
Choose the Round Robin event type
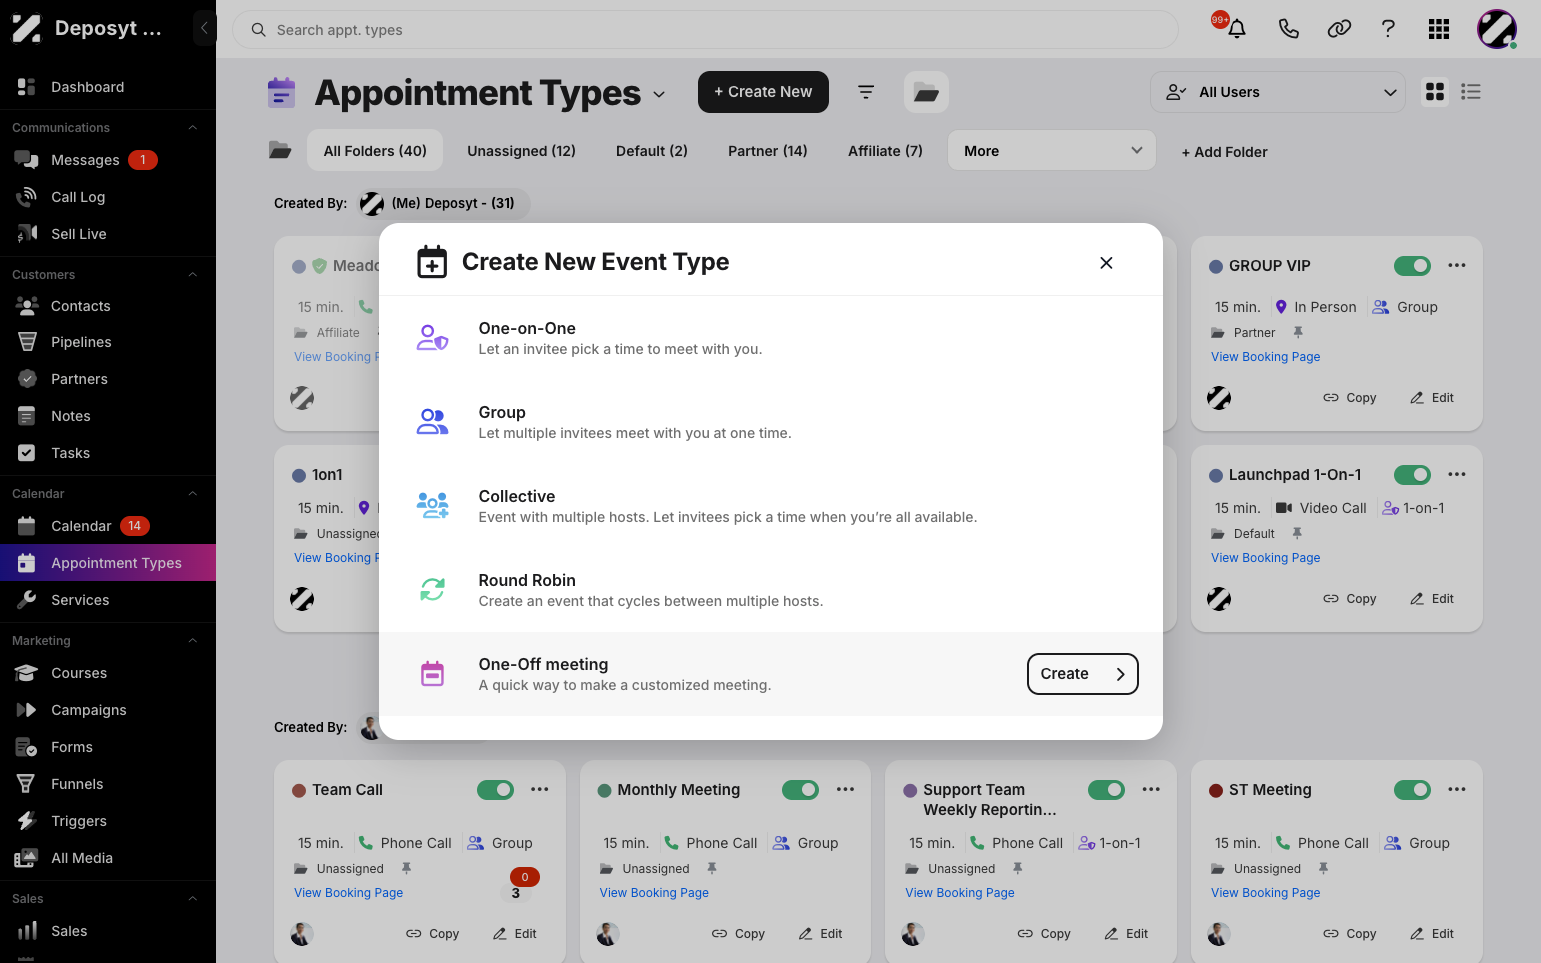[771, 590]
